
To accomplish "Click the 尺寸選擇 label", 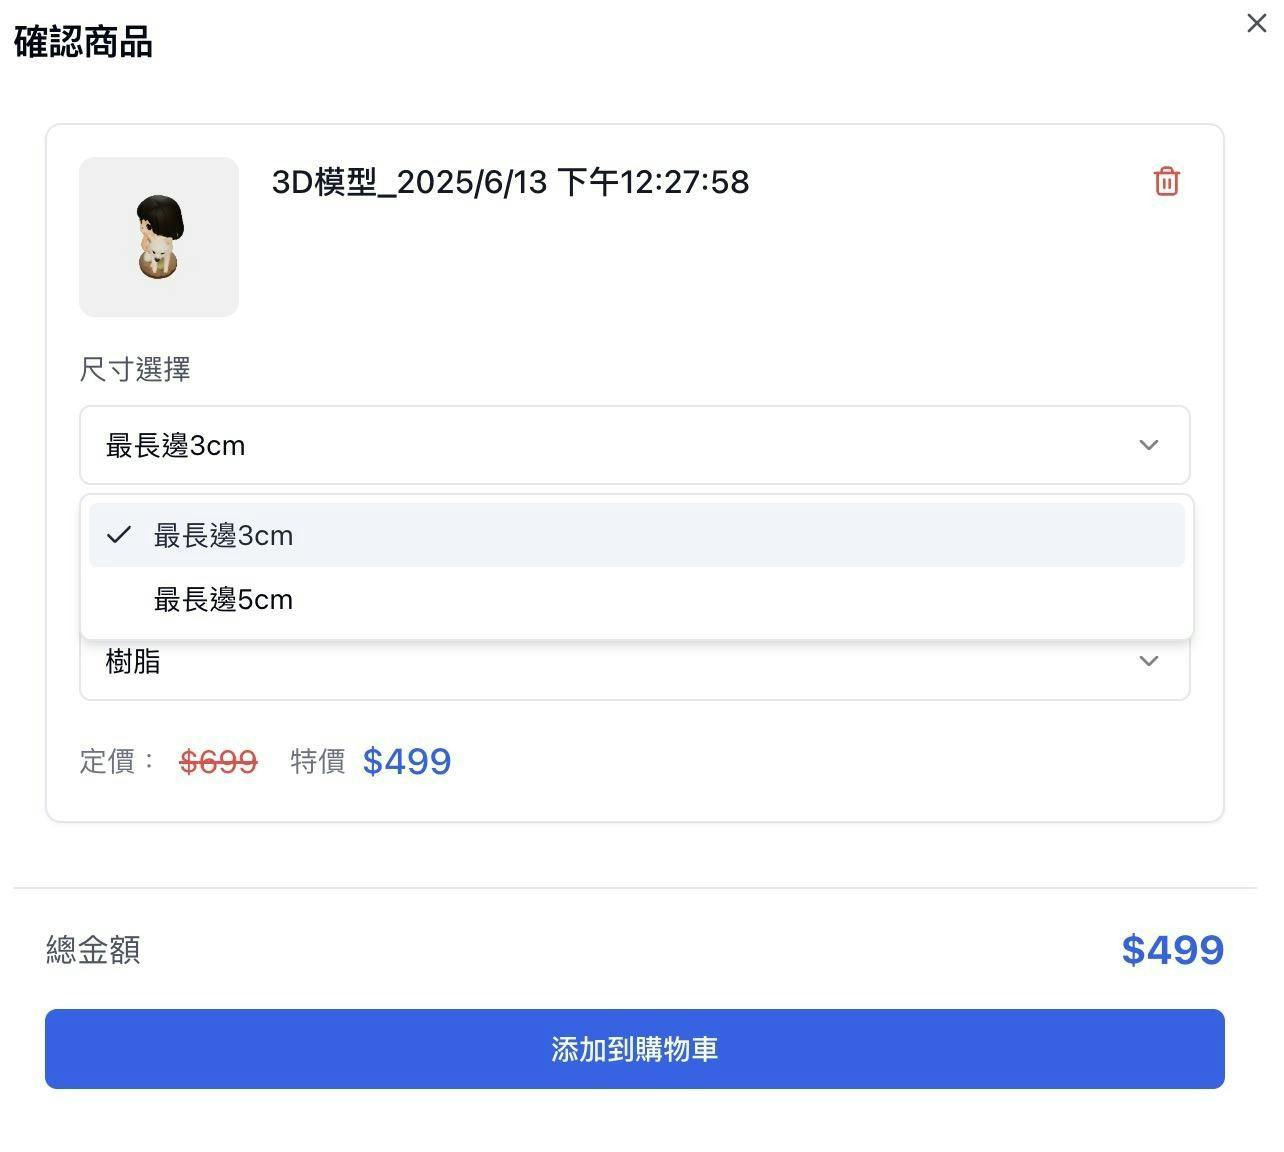I will click(135, 369).
